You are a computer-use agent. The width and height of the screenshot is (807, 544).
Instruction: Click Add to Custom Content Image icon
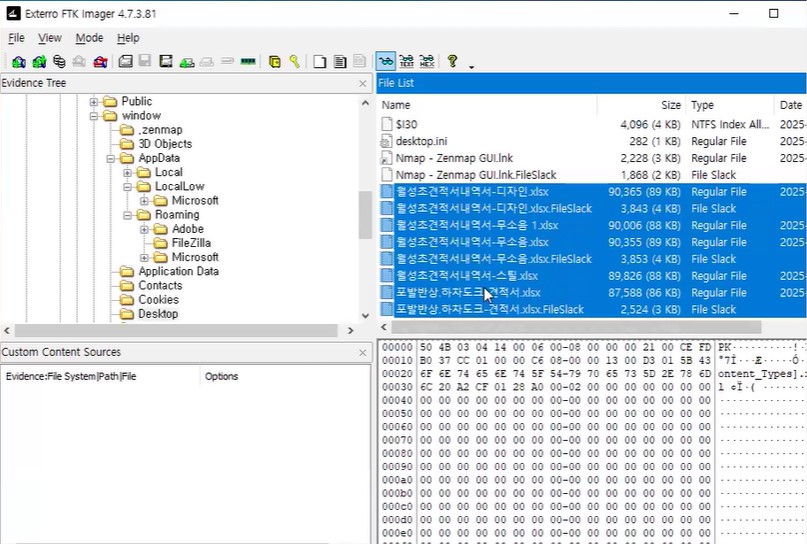click(x=186, y=62)
